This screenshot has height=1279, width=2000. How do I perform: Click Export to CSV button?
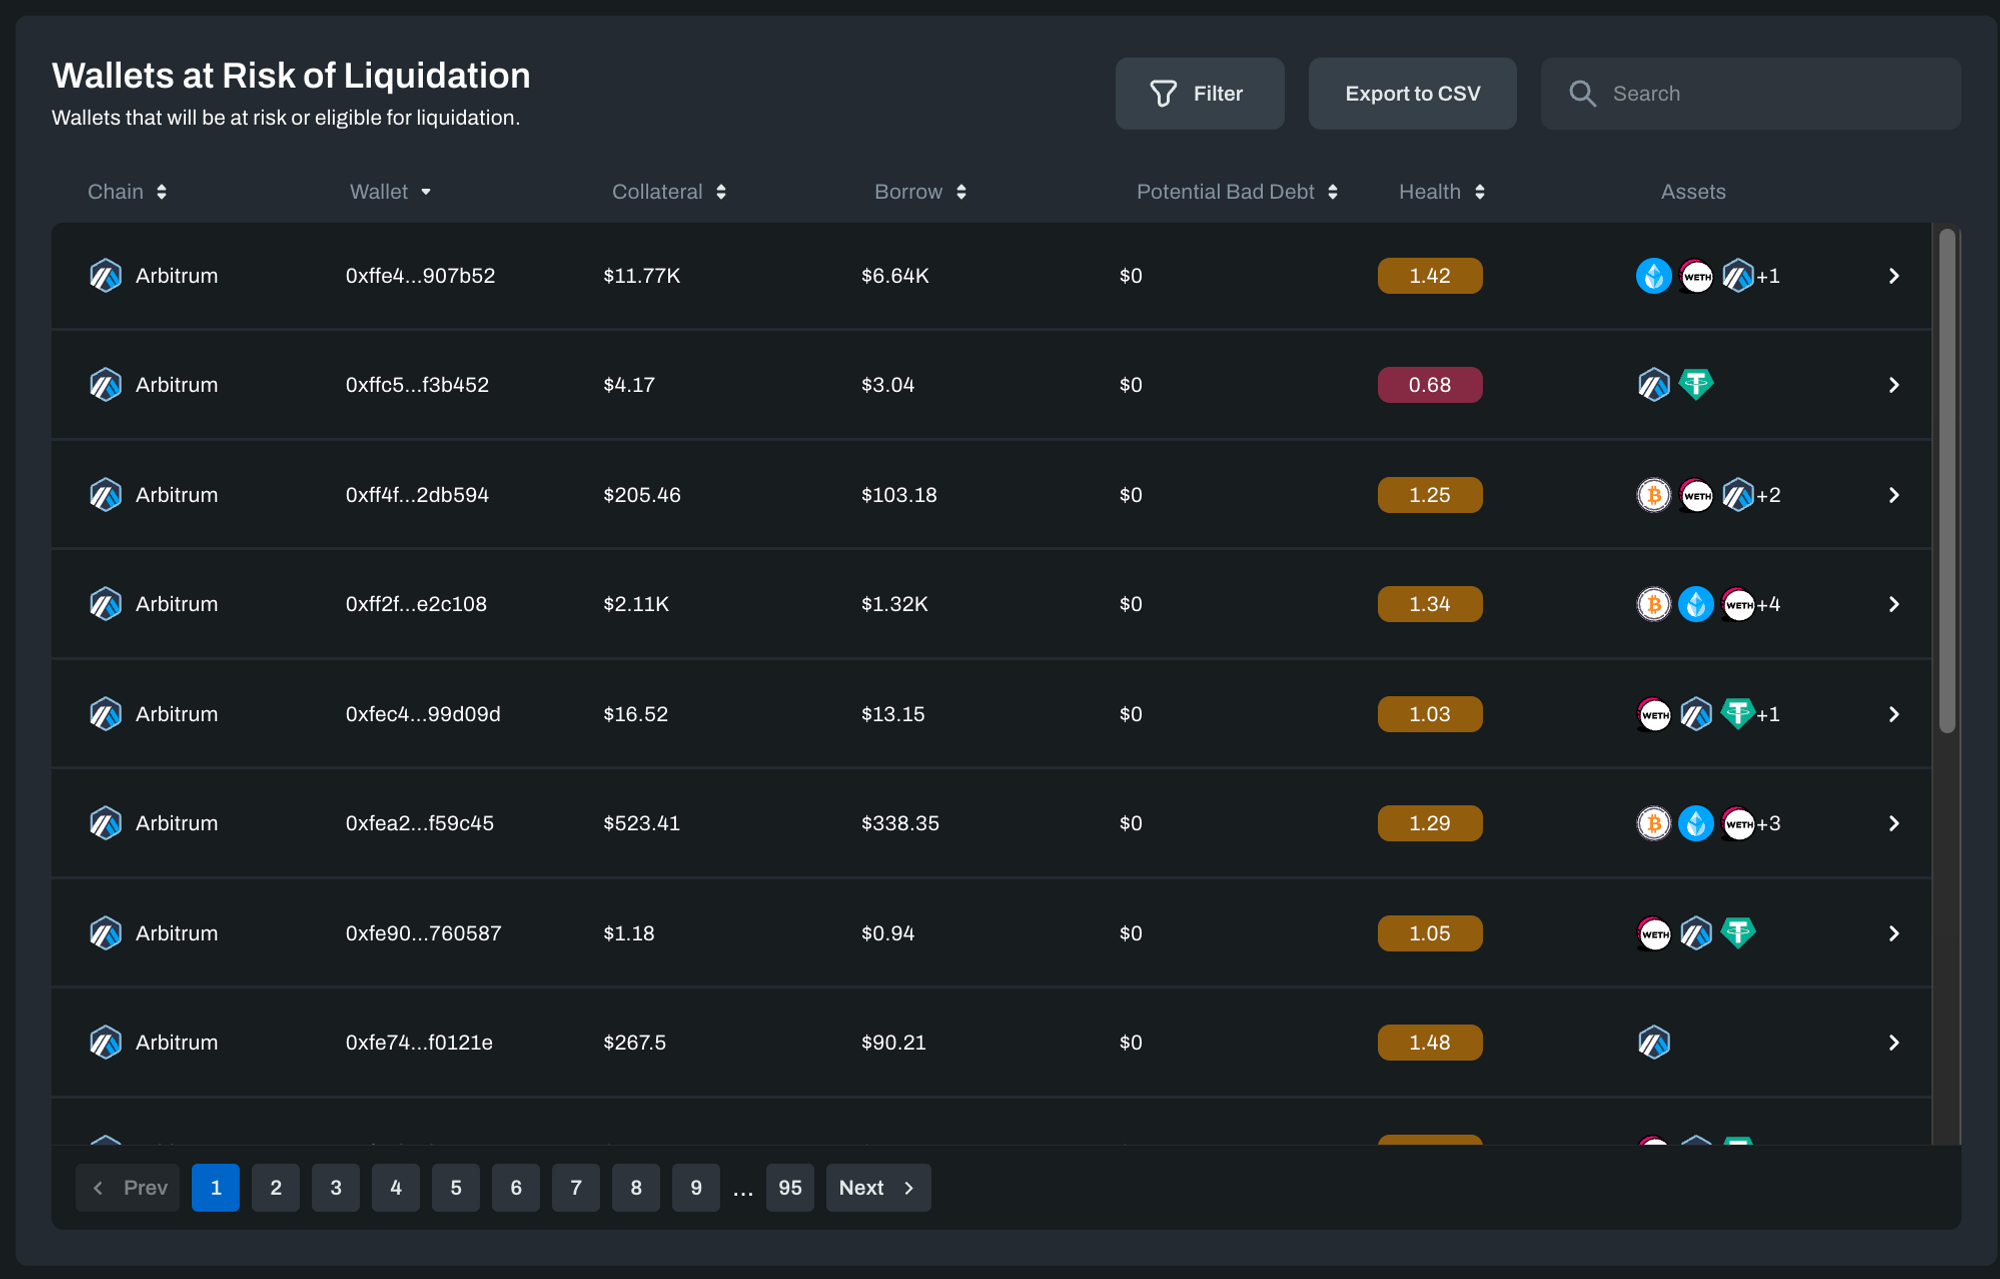(1412, 94)
